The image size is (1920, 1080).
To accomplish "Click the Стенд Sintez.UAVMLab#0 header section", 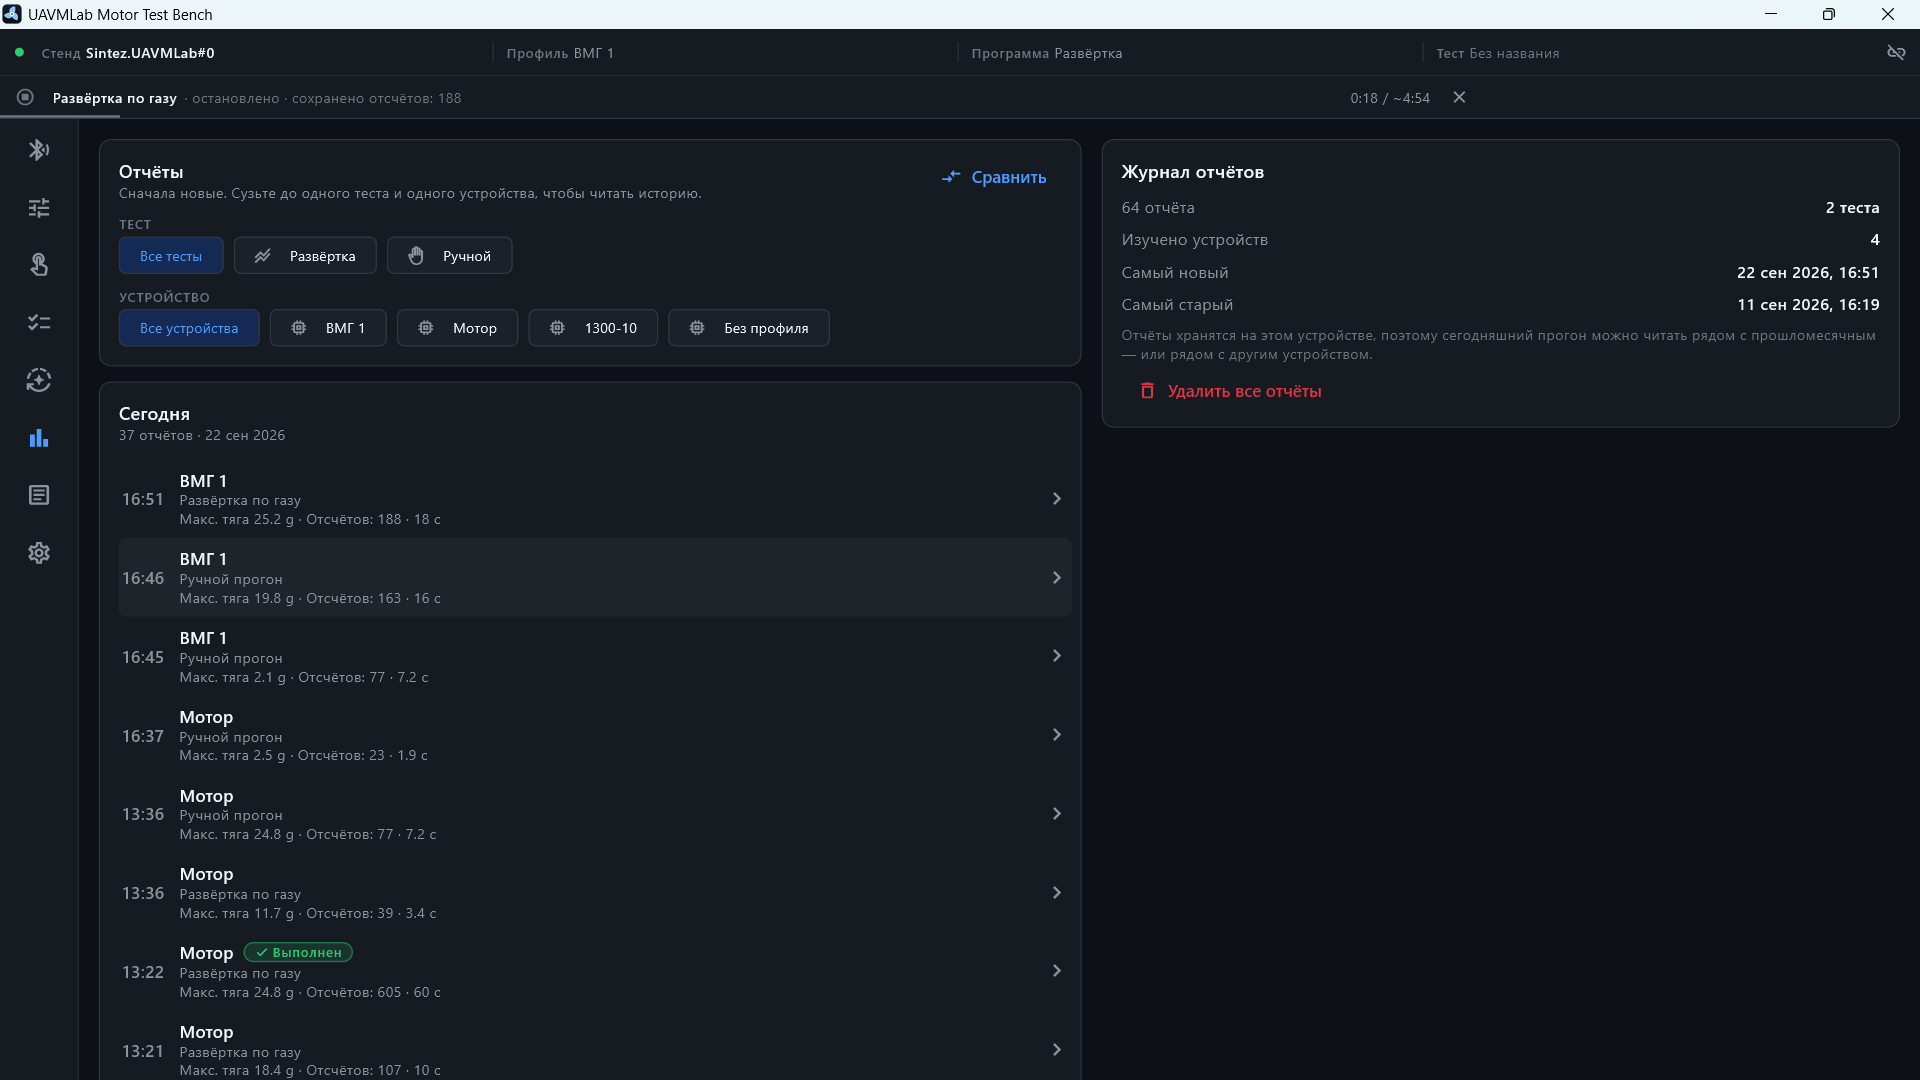I will click(x=128, y=53).
